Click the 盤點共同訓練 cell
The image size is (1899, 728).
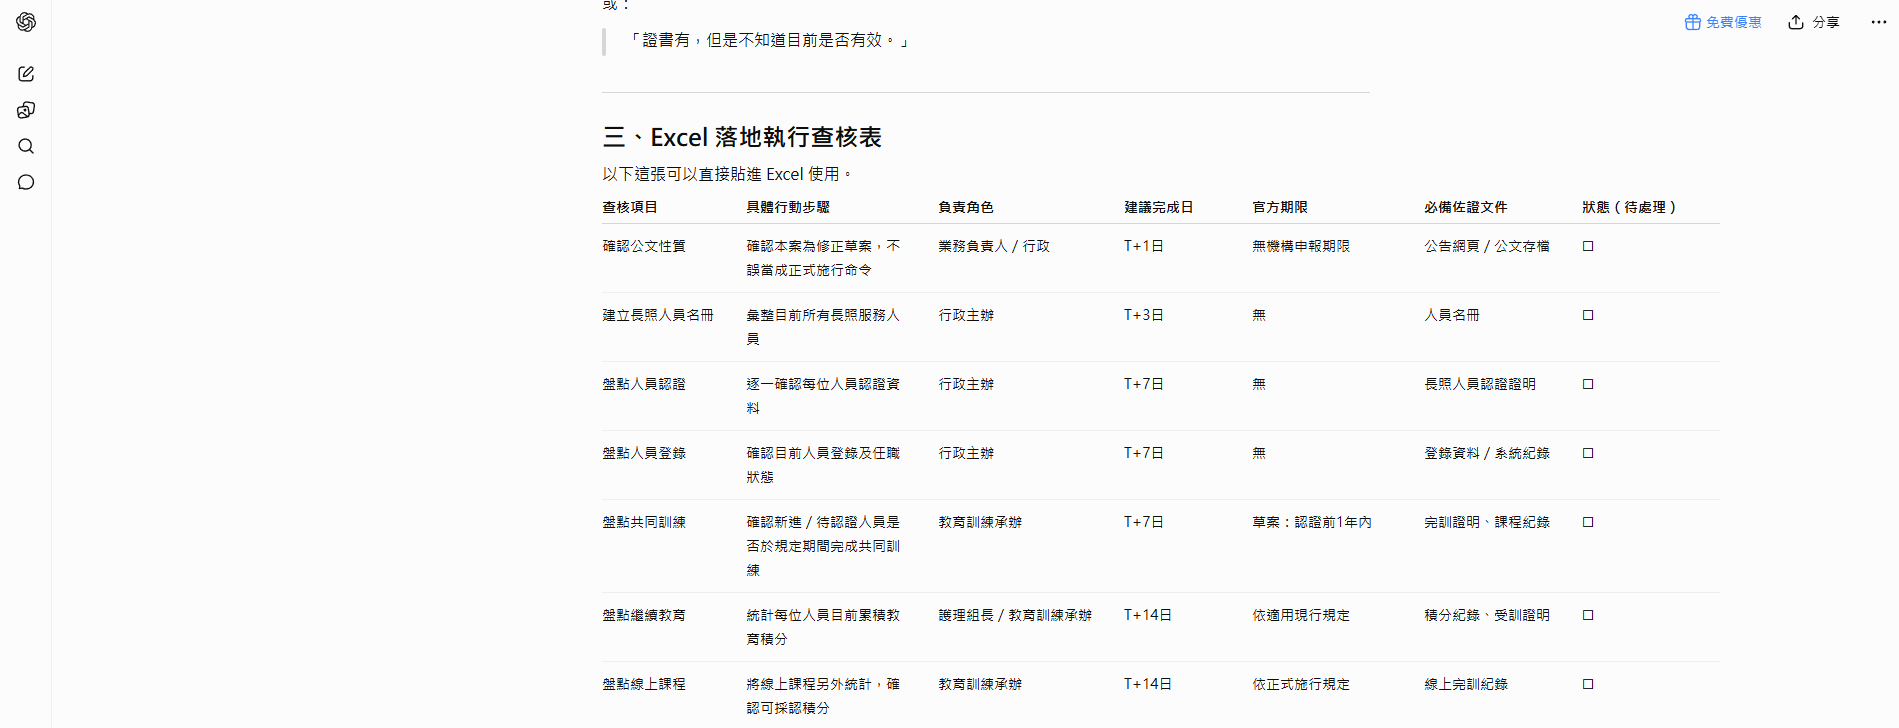point(644,522)
